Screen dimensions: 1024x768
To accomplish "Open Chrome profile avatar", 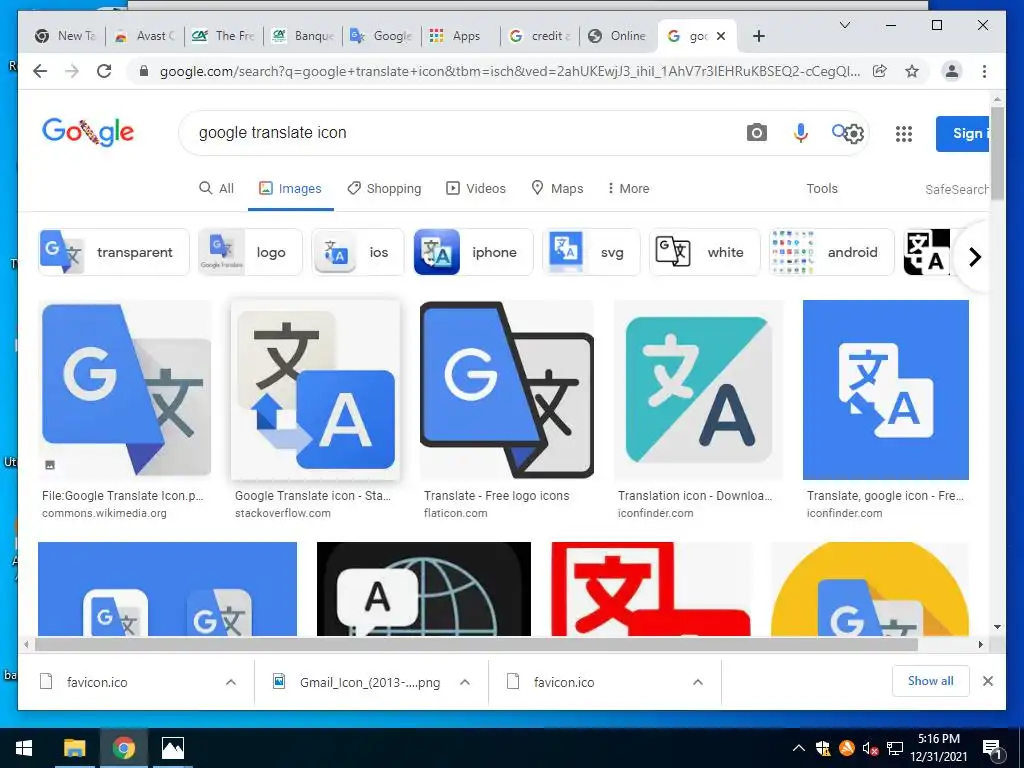I will [952, 71].
